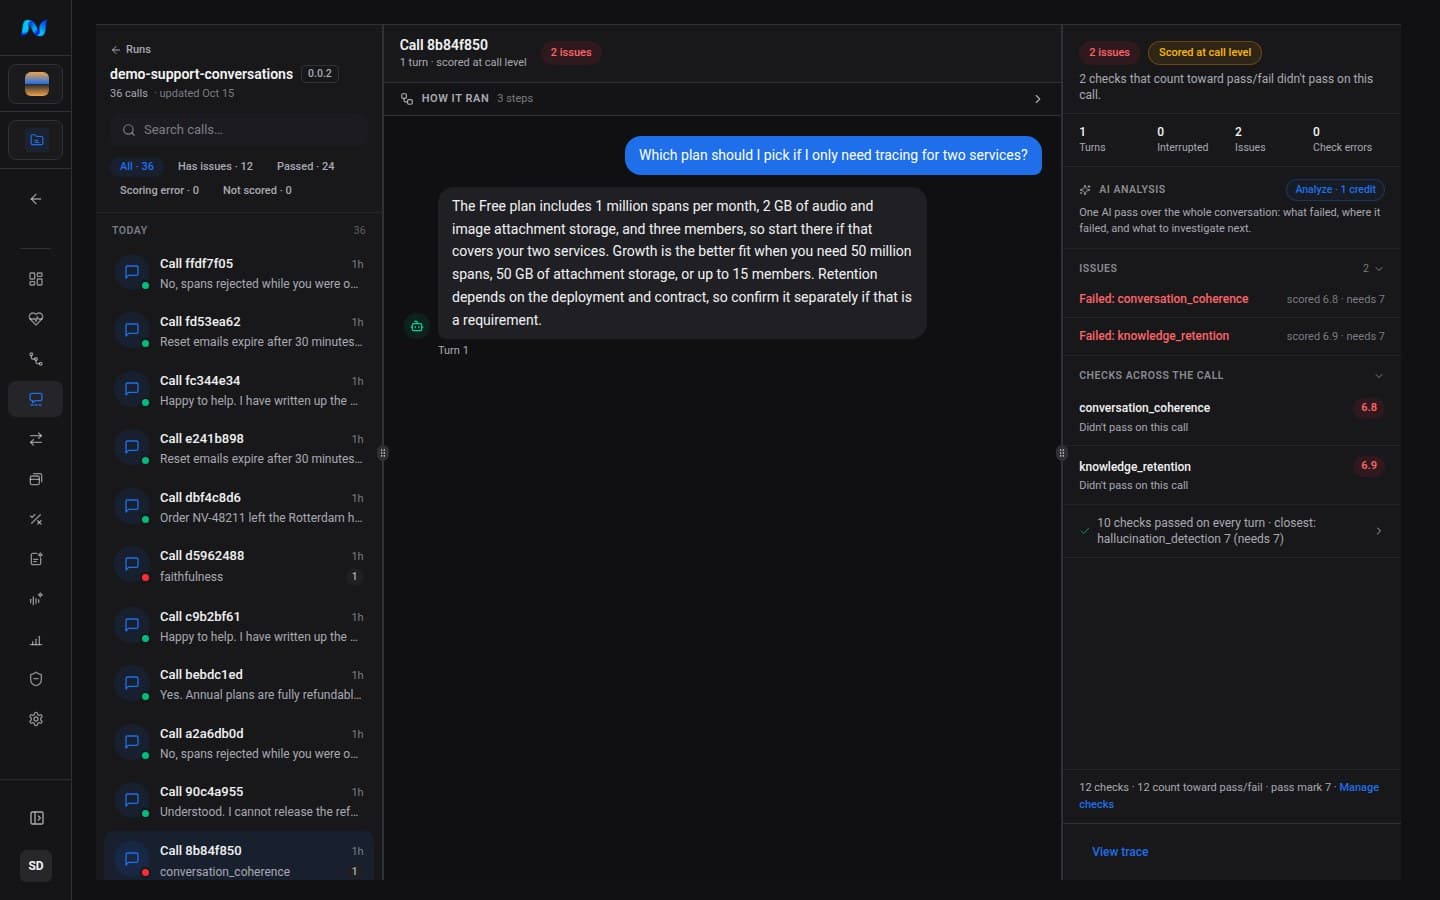Filter calls by Scoring error · 0
This screenshot has width=1440, height=900.
point(159,190)
